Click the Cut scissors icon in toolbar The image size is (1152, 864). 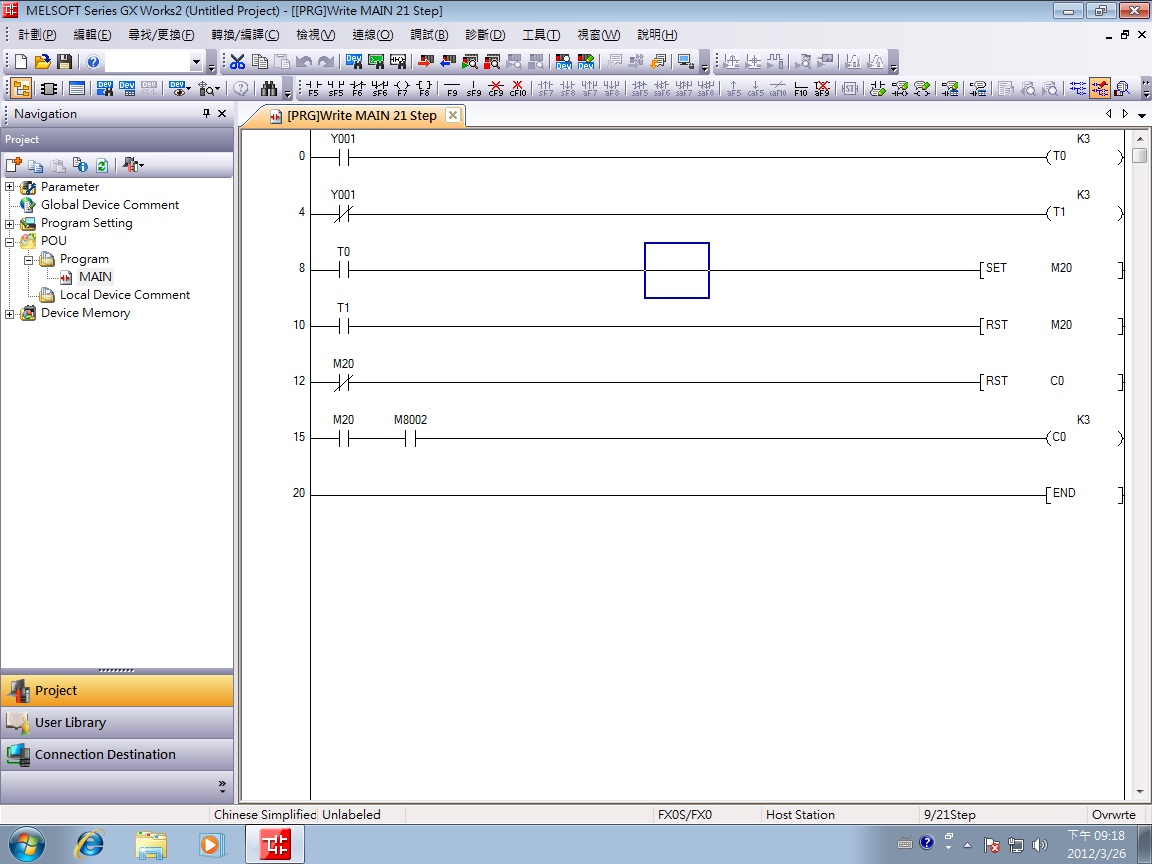(238, 62)
